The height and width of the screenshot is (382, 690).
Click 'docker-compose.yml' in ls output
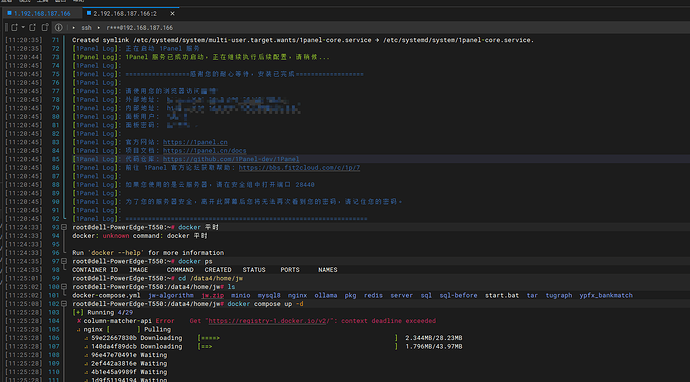click(x=106, y=295)
